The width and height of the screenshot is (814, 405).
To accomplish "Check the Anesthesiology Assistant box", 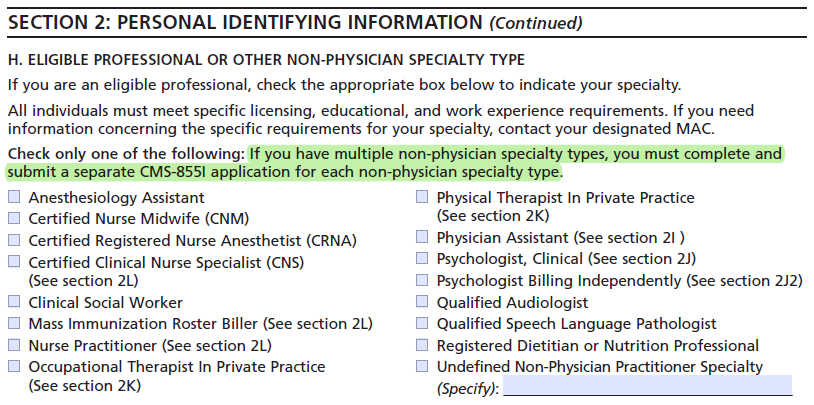I will click(14, 198).
